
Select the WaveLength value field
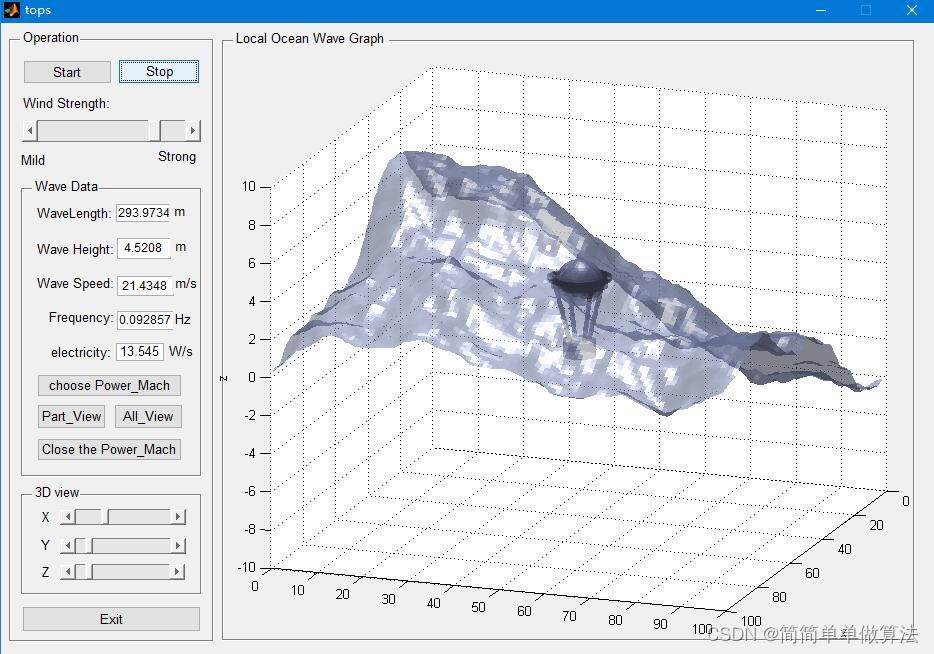click(x=144, y=213)
